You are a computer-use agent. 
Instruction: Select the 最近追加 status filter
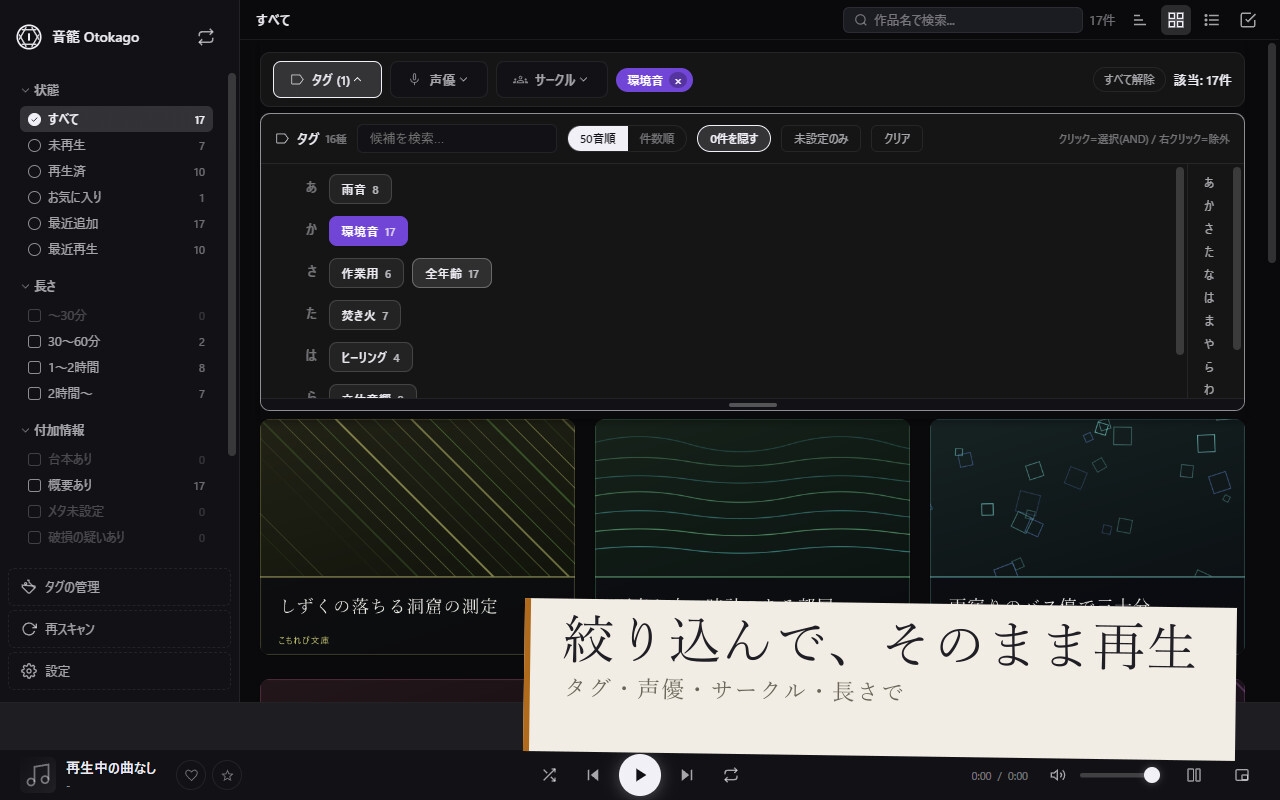tap(116, 223)
